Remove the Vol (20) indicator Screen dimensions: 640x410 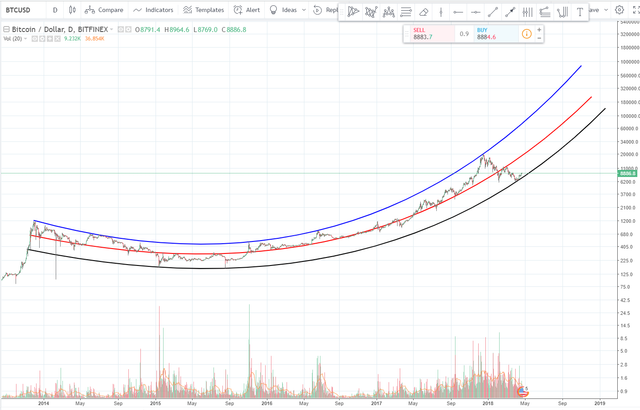(57, 39)
